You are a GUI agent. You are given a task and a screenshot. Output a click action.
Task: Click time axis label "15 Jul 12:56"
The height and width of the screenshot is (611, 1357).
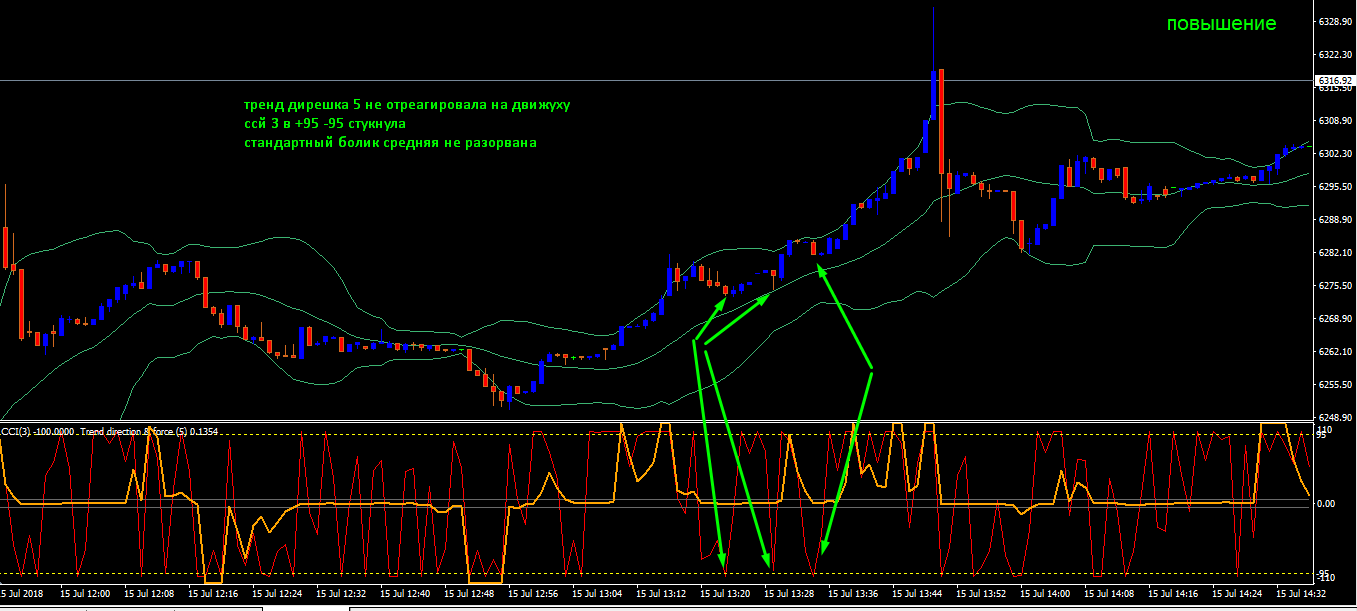[535, 593]
